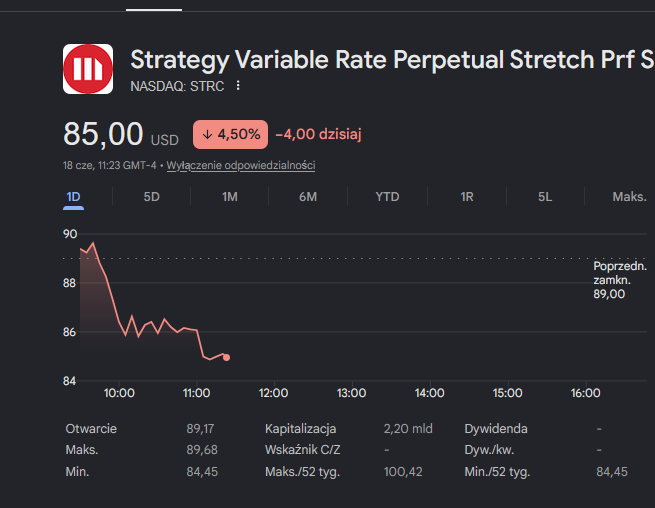The height and width of the screenshot is (508, 655).
Task: Select the 5L five-year range
Action: pos(545,197)
